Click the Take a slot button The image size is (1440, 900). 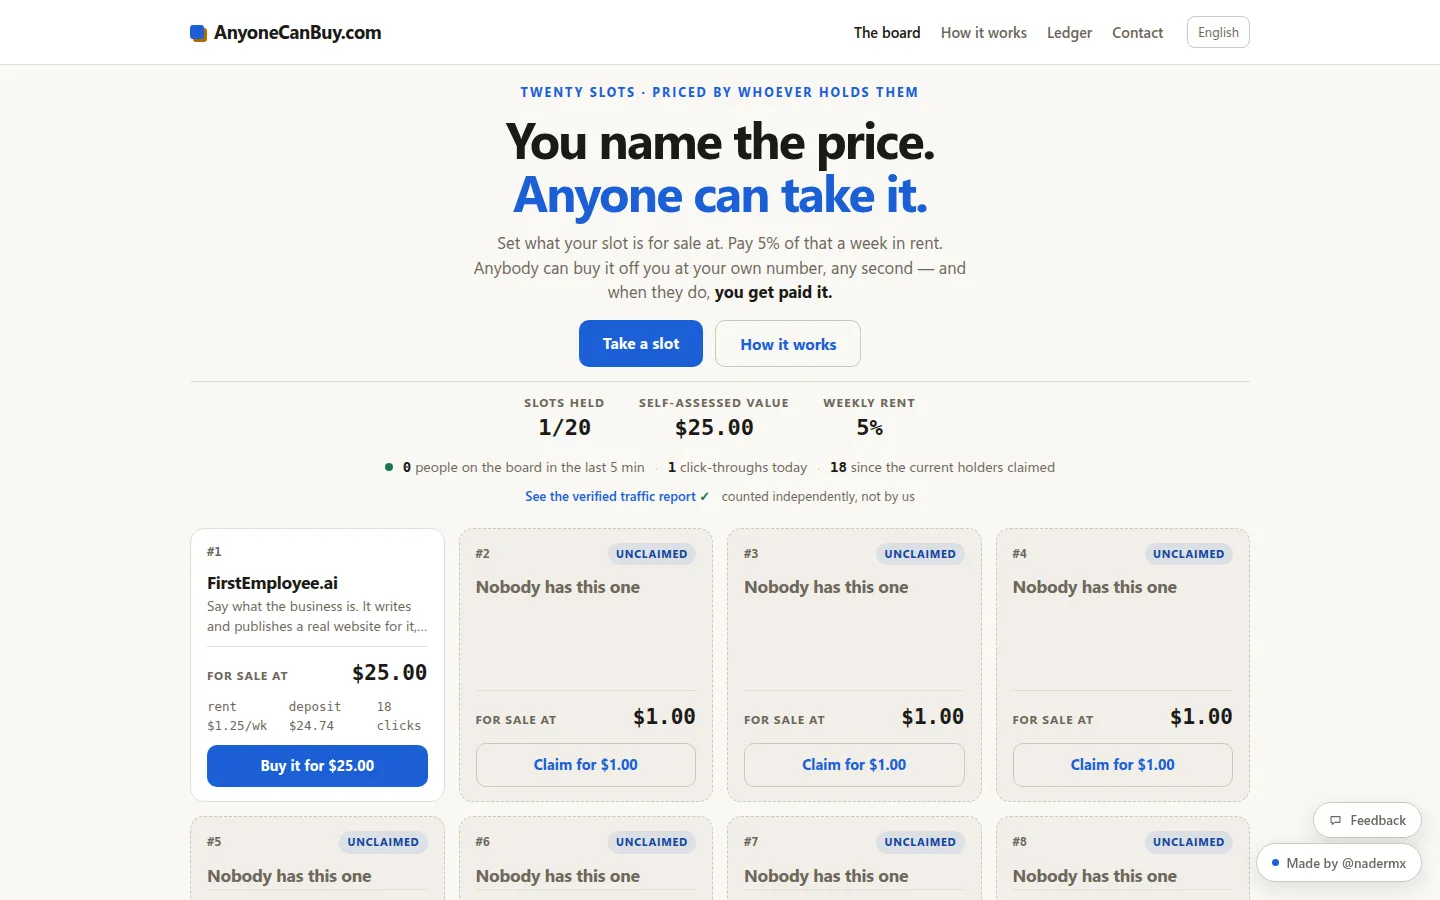(x=641, y=344)
